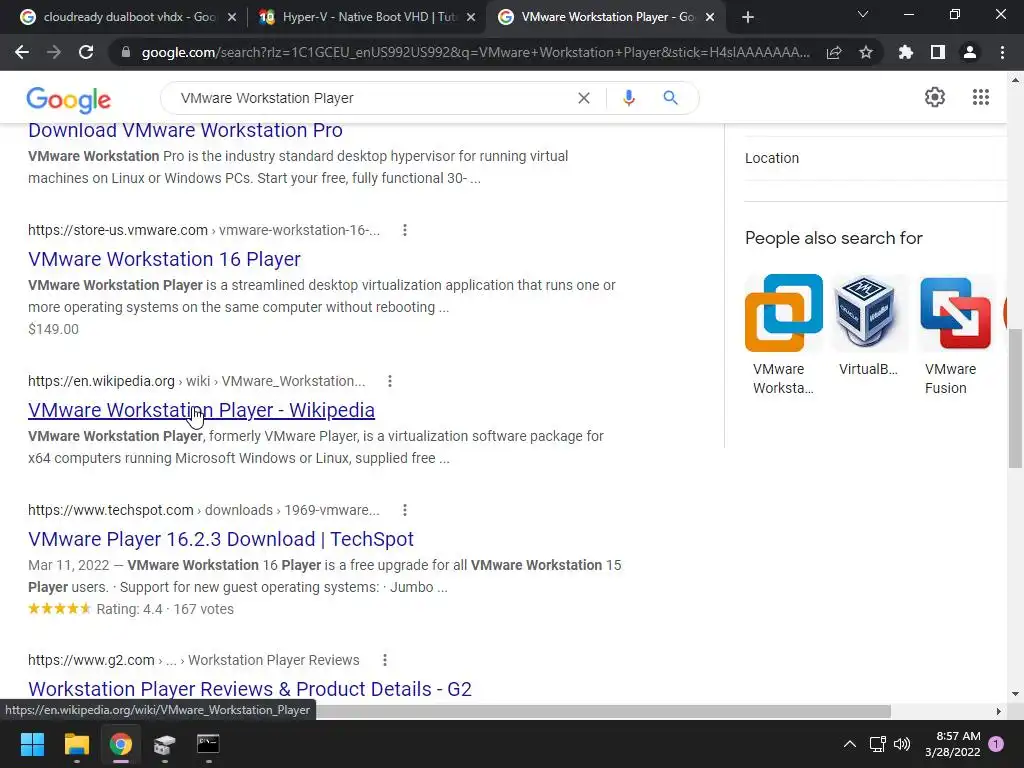Open Google quick settings gear
The image size is (1024, 768).
click(935, 97)
